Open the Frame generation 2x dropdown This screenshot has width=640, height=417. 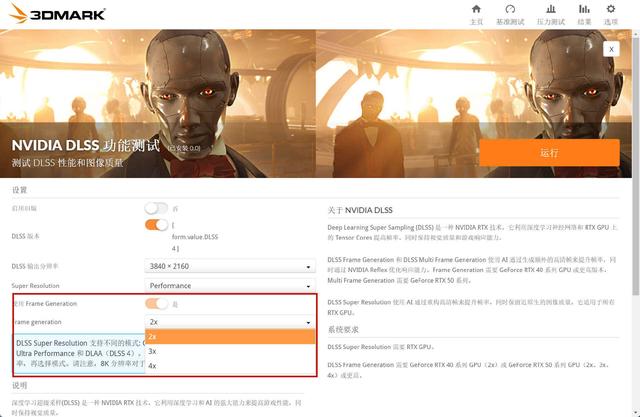point(230,322)
